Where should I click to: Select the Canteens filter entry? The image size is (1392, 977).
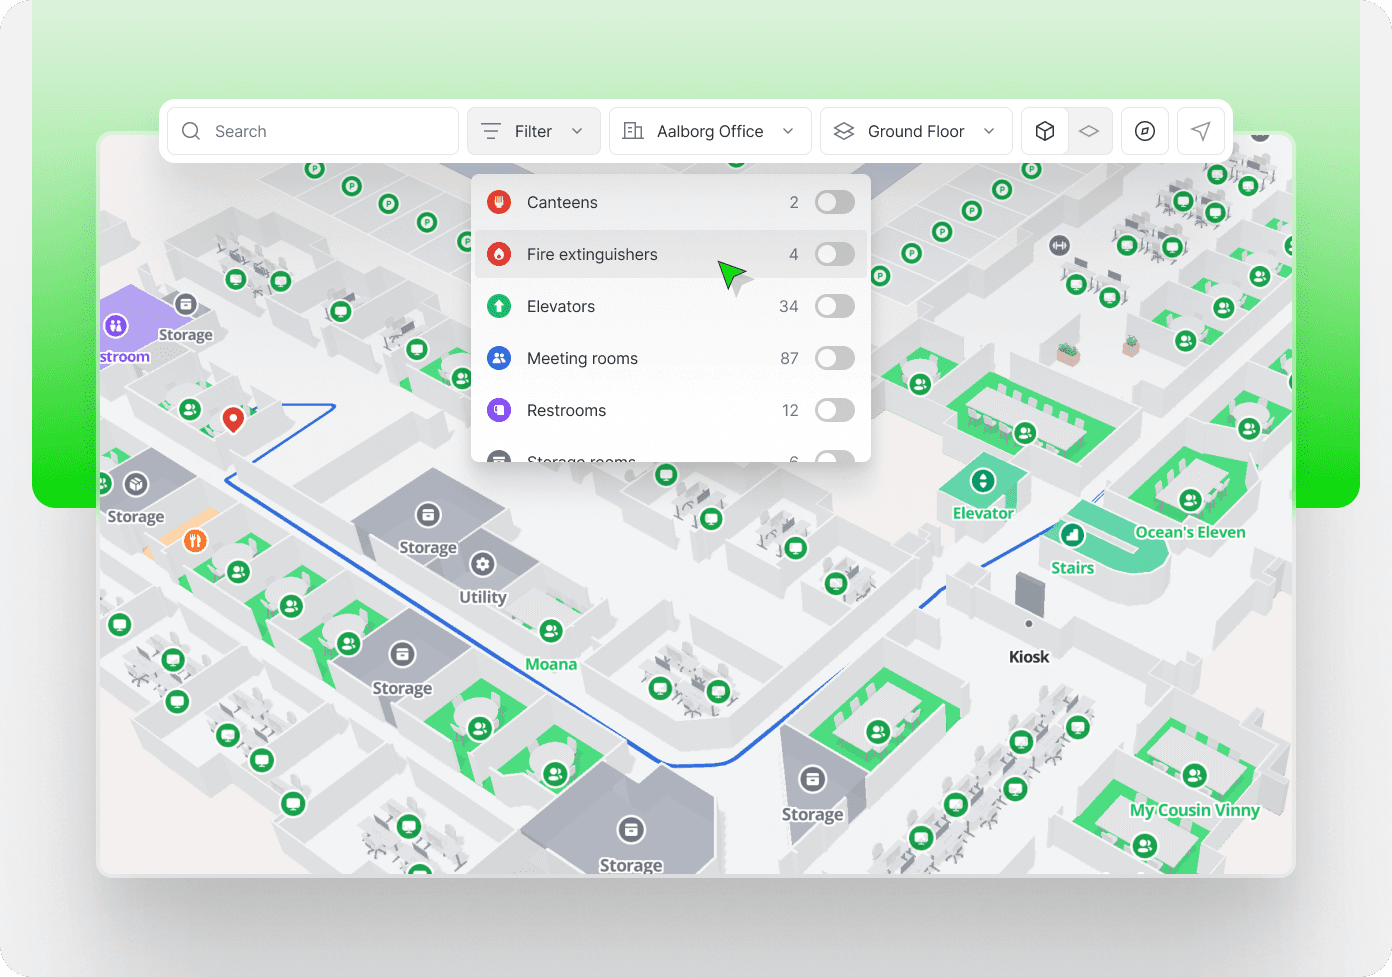click(671, 202)
